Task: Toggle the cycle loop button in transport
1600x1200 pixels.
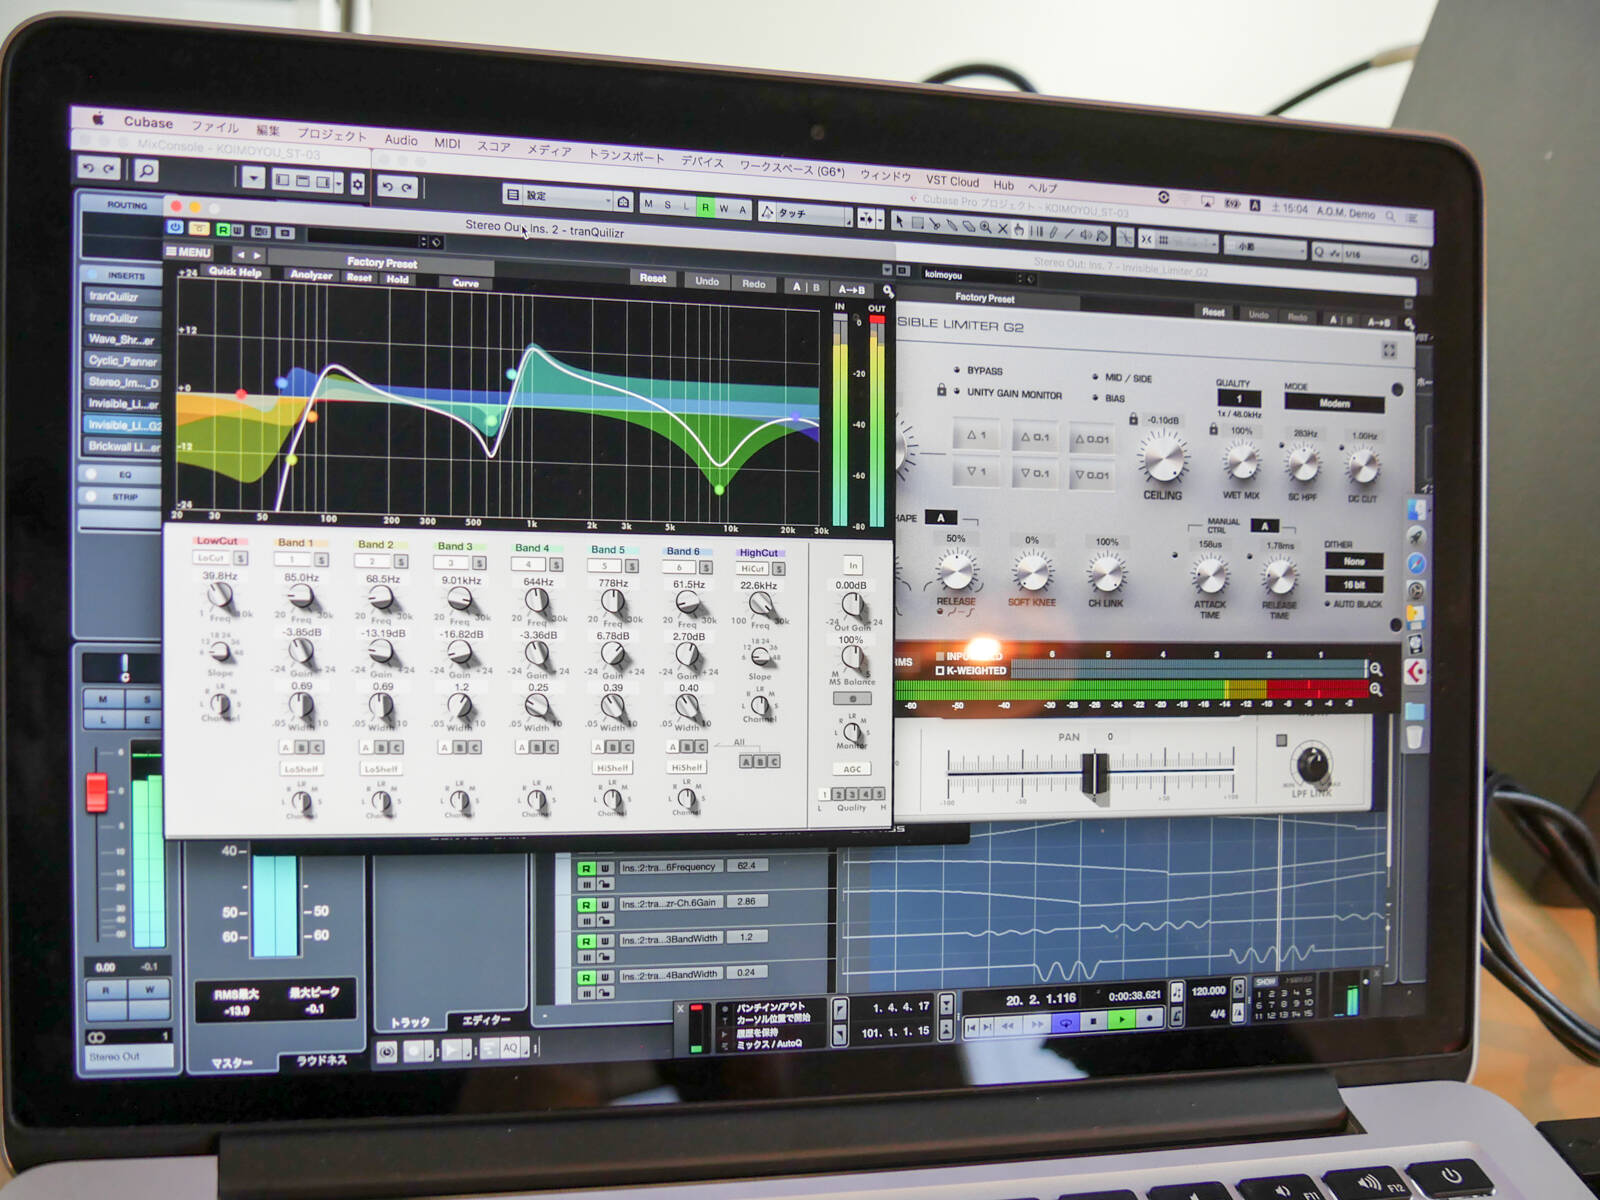Action: click(x=1066, y=1023)
